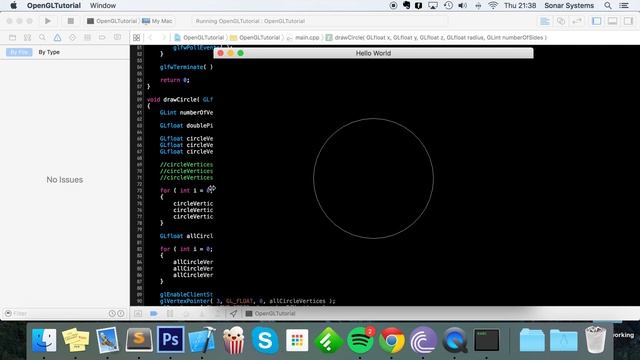This screenshot has width=640, height=360.
Task: Go back in editor history
Action: point(150,38)
